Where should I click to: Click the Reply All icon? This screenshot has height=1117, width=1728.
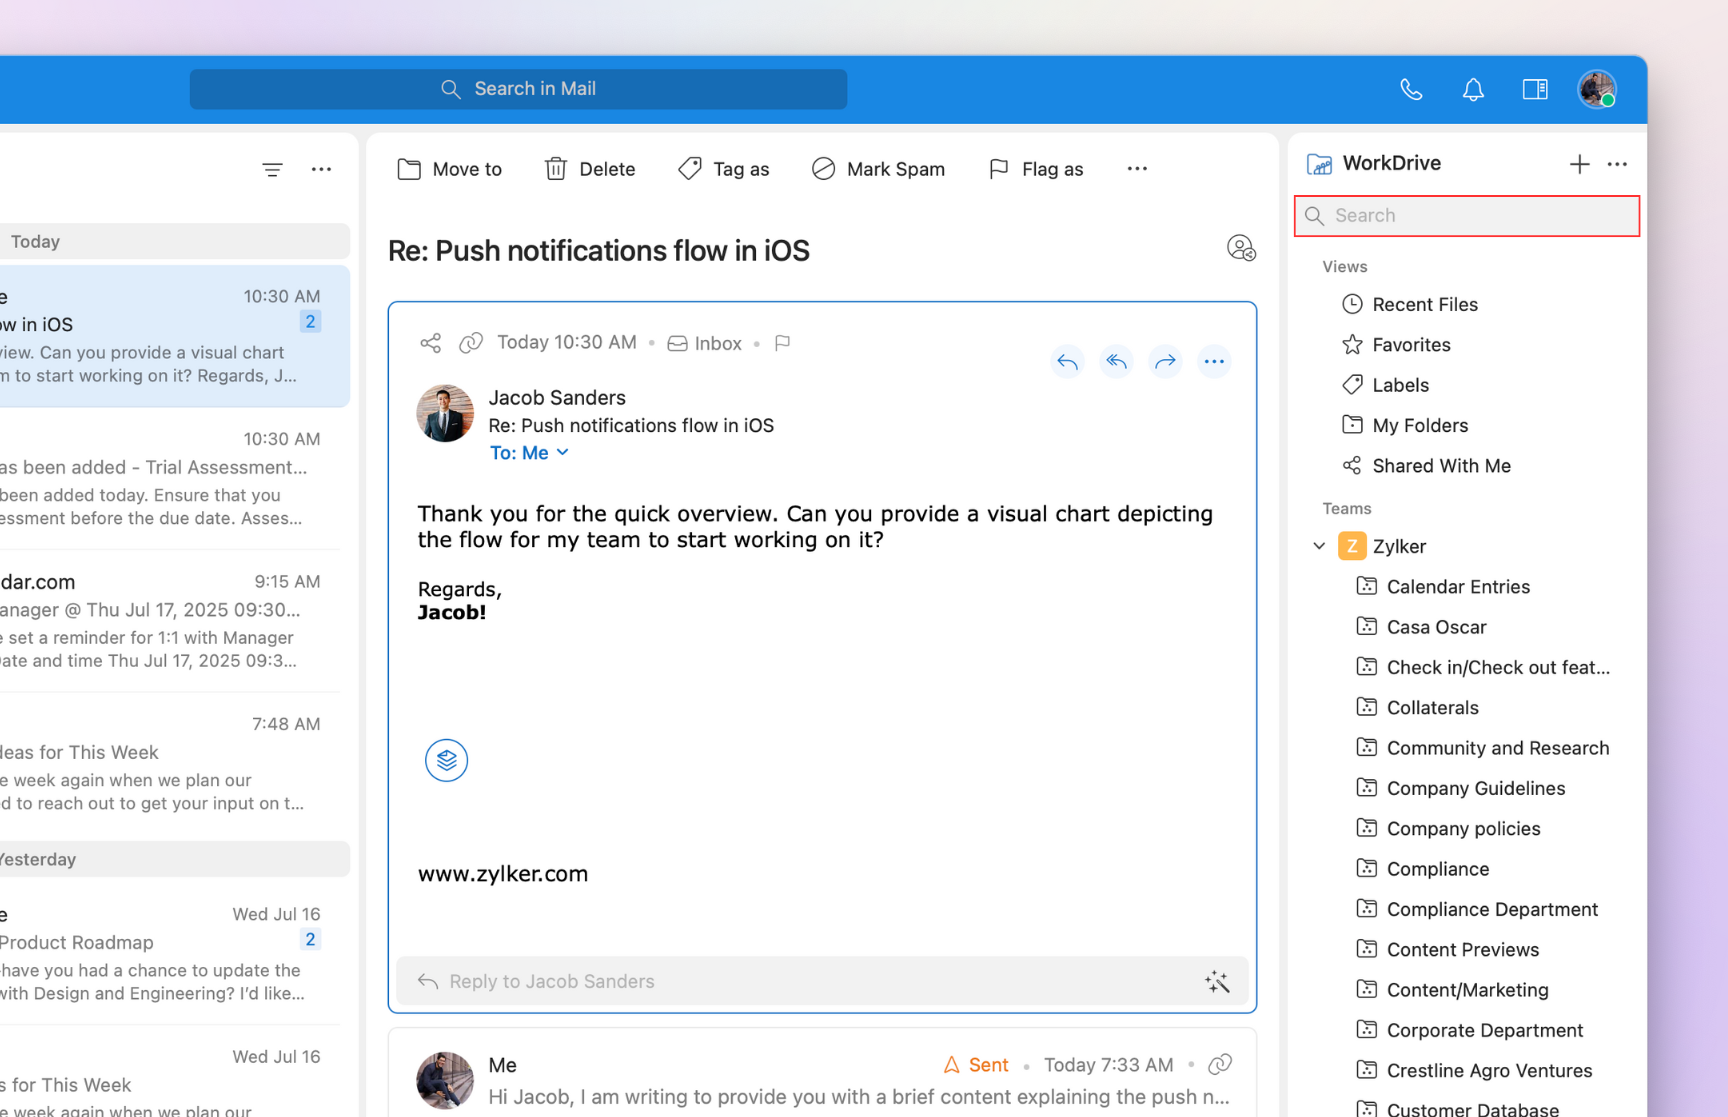(1116, 362)
